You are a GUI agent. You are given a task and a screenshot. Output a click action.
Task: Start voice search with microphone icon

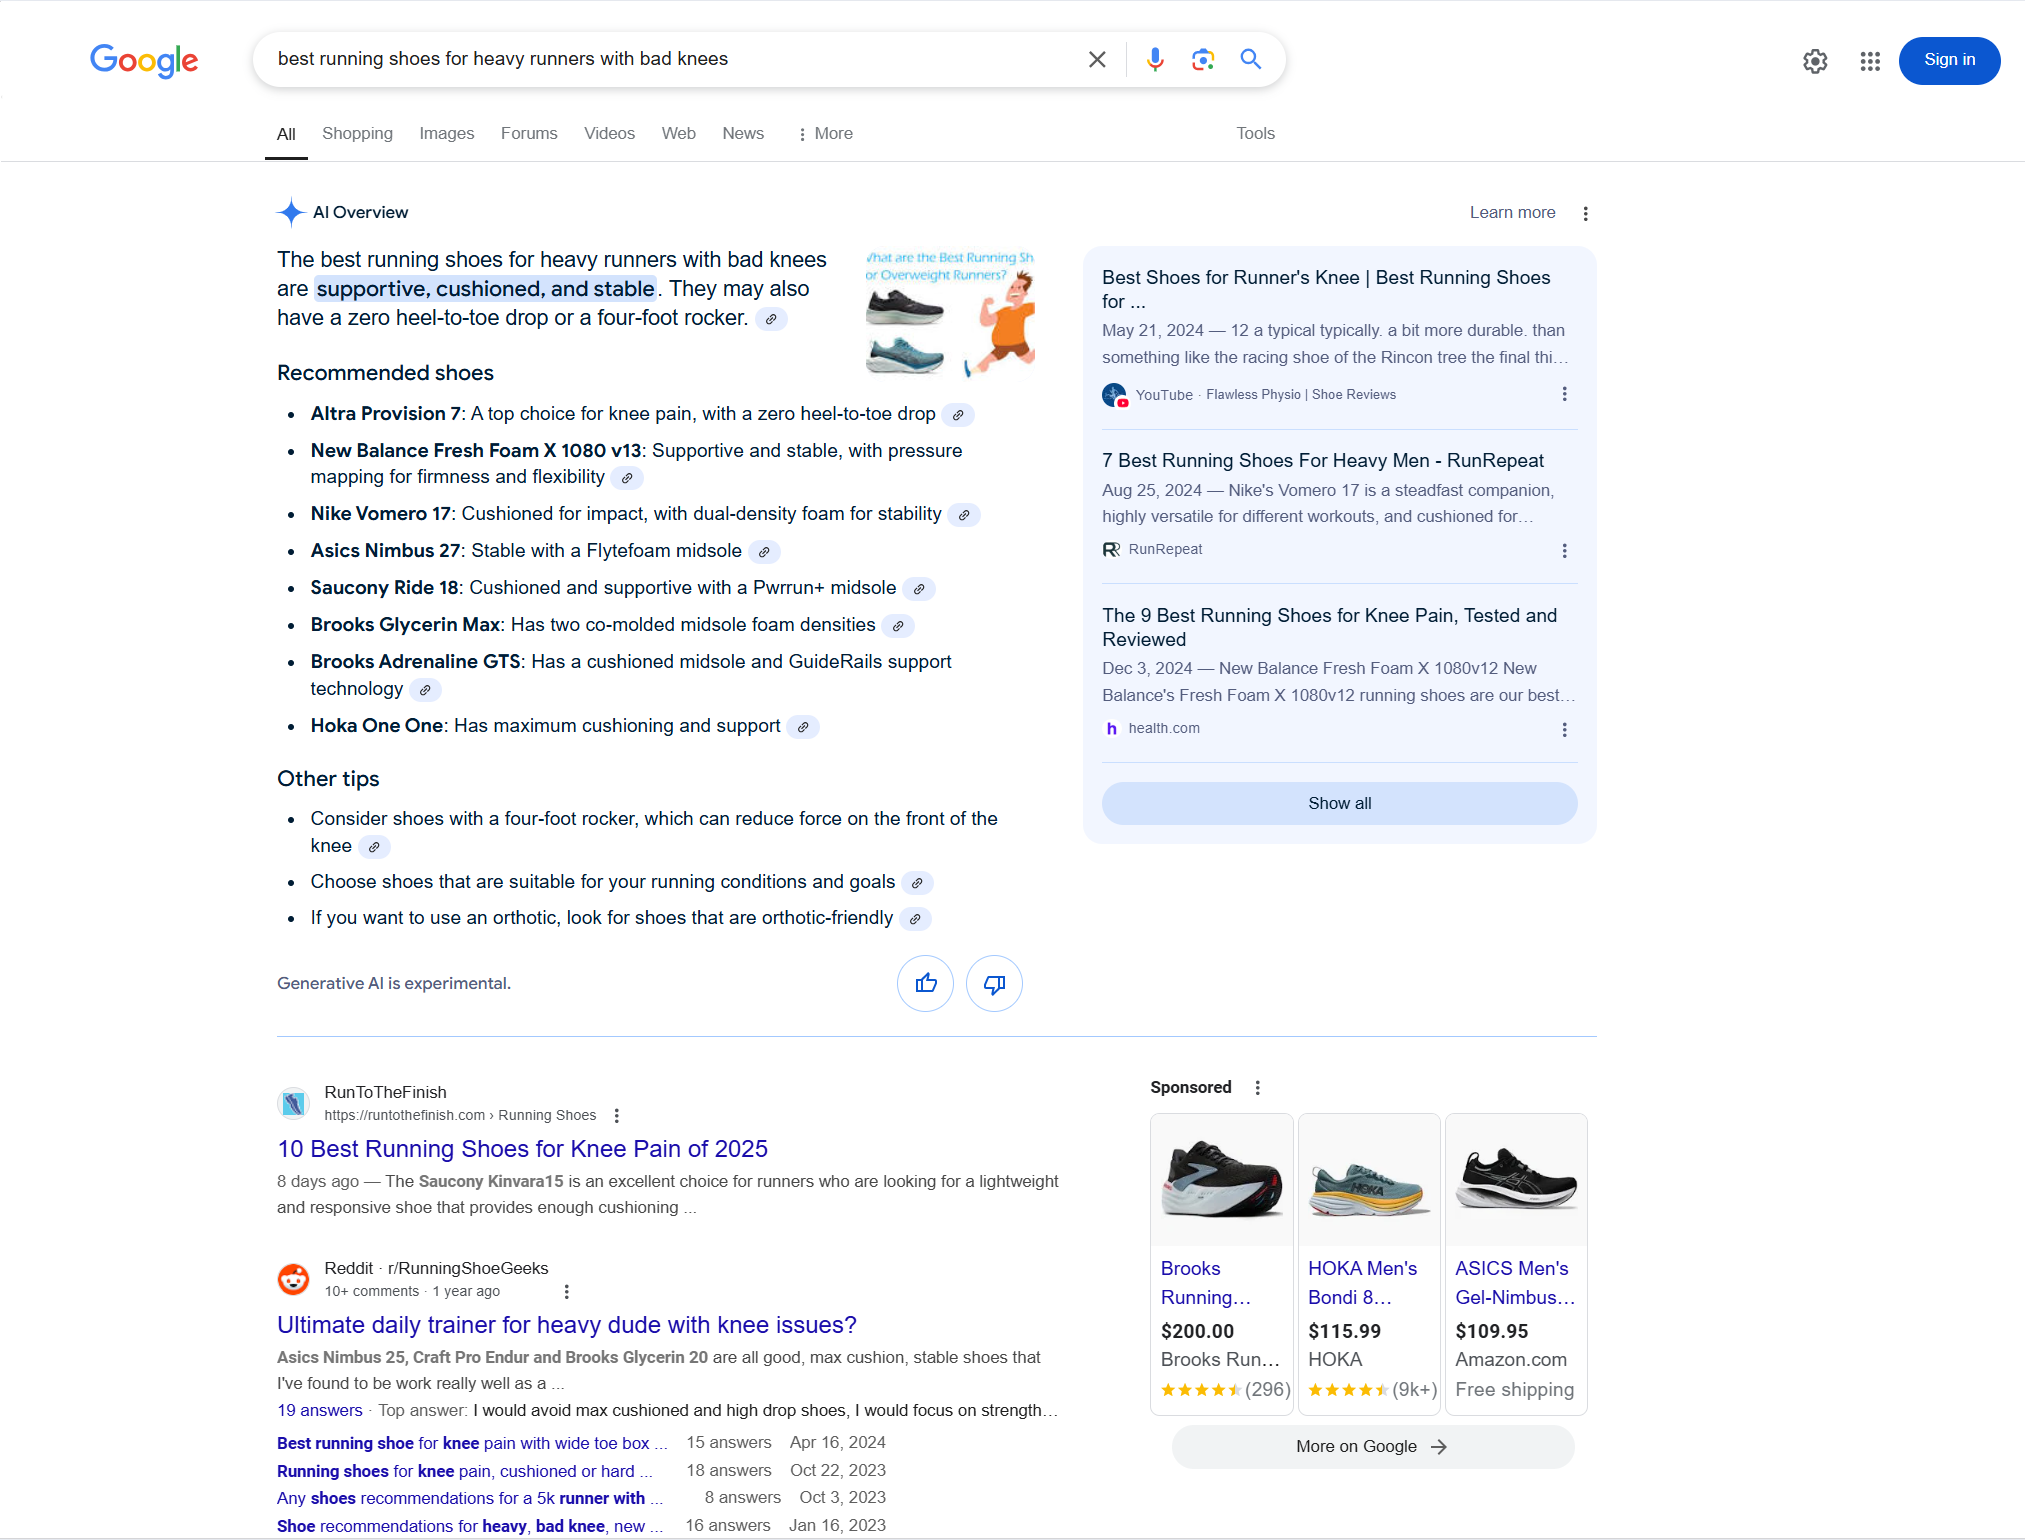1155,60
